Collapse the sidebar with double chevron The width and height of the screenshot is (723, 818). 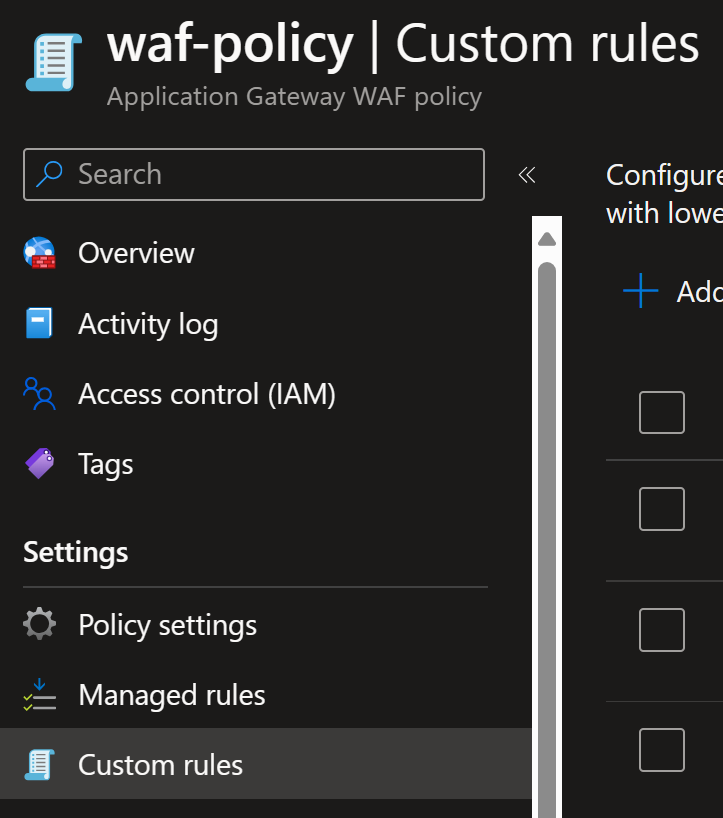[527, 176]
